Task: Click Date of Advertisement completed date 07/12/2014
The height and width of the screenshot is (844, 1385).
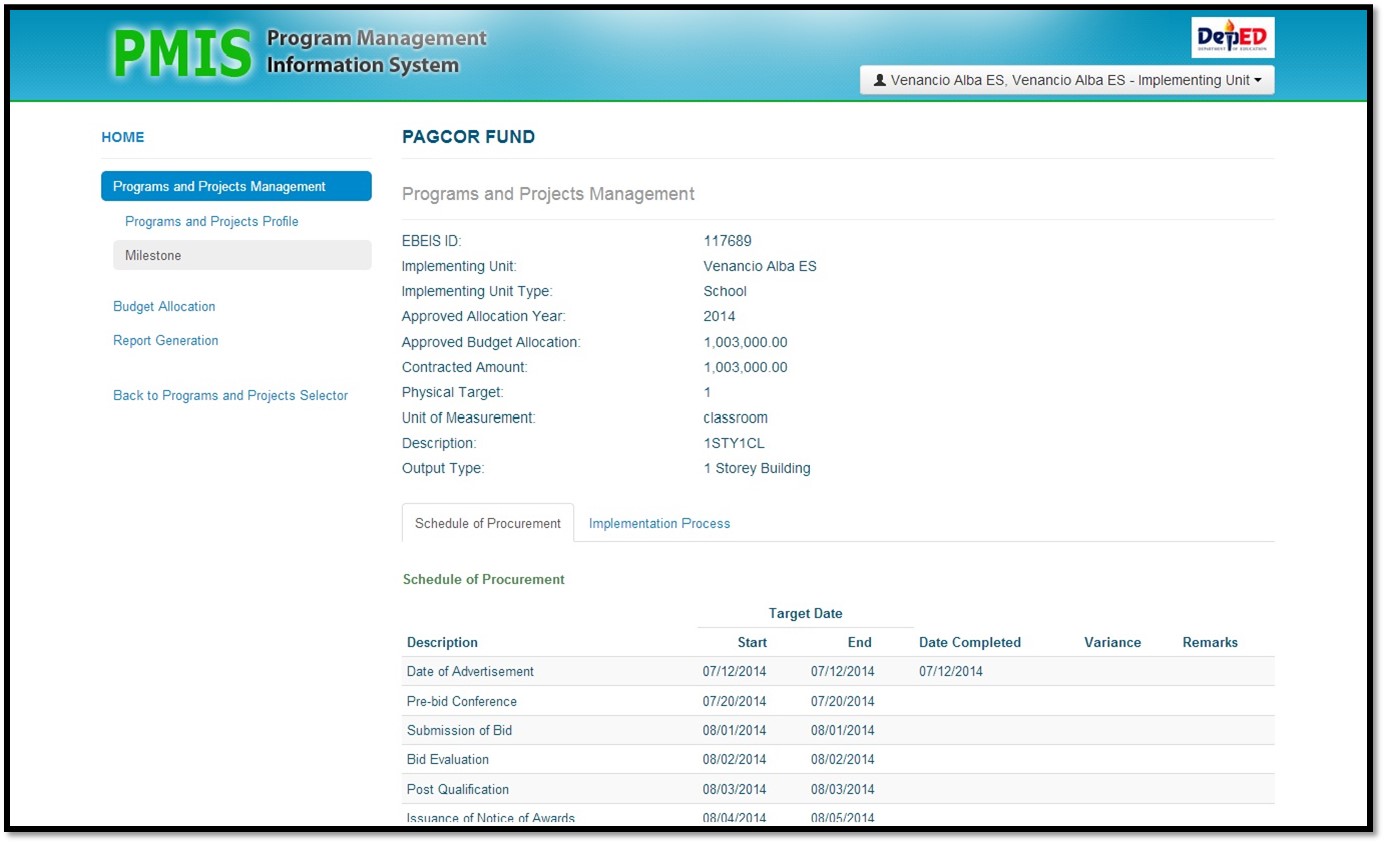Action: pos(951,671)
